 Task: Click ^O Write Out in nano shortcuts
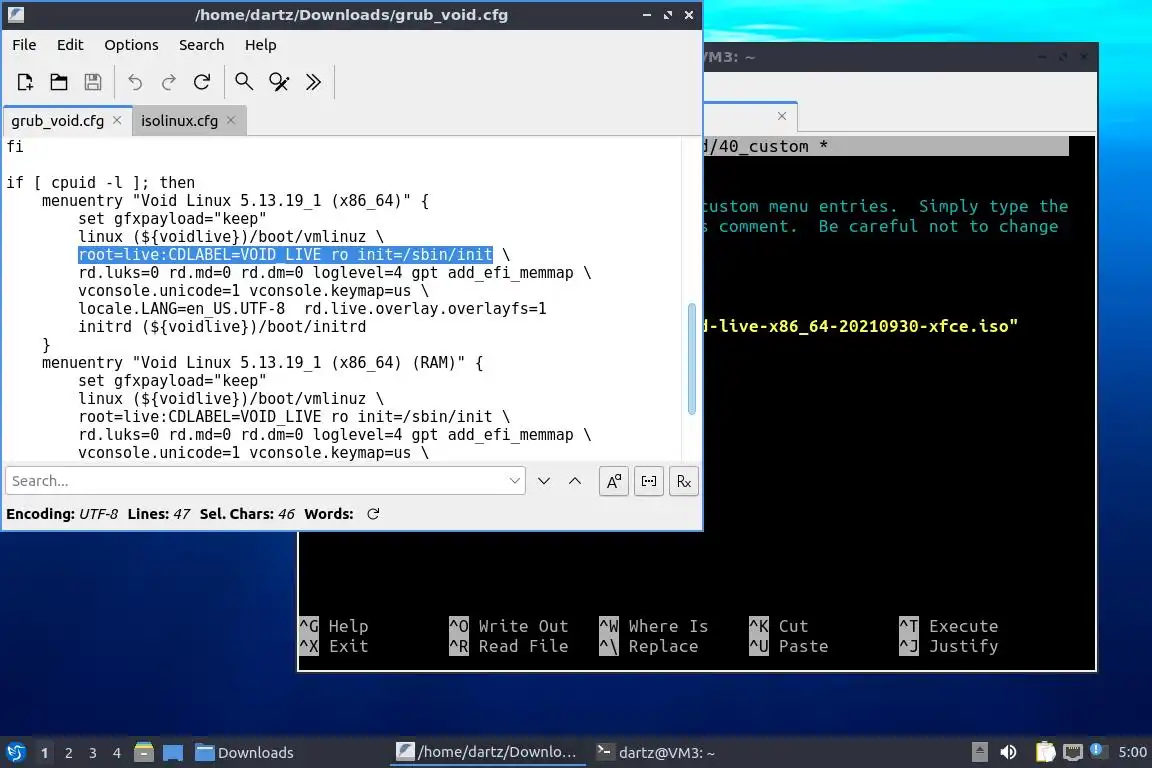pyautogui.click(x=508, y=626)
